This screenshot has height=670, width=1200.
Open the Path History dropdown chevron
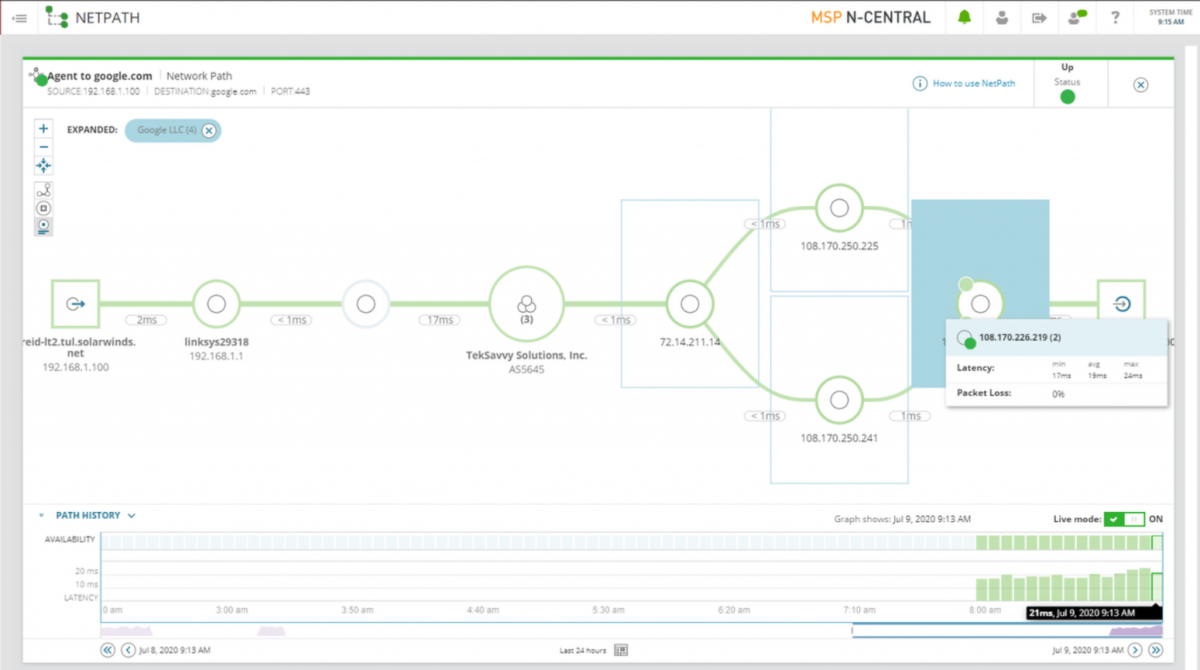tap(132, 516)
